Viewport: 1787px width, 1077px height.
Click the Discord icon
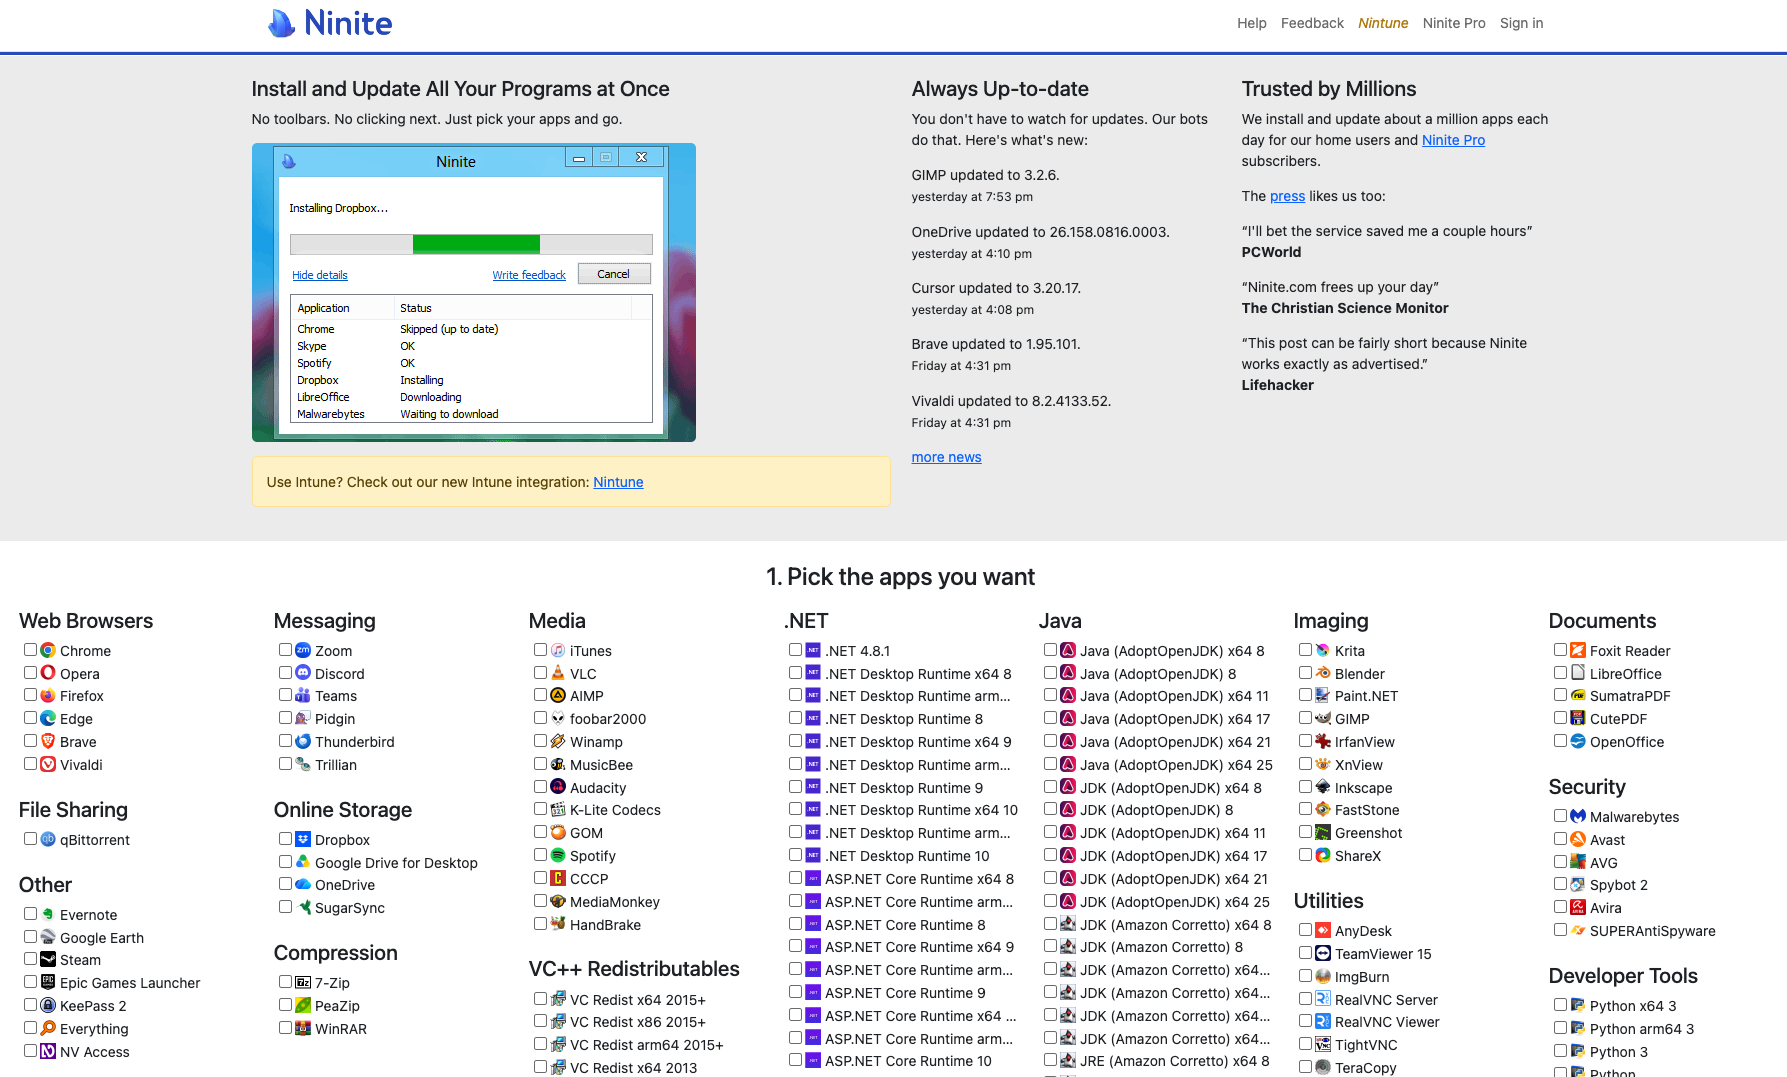(303, 673)
